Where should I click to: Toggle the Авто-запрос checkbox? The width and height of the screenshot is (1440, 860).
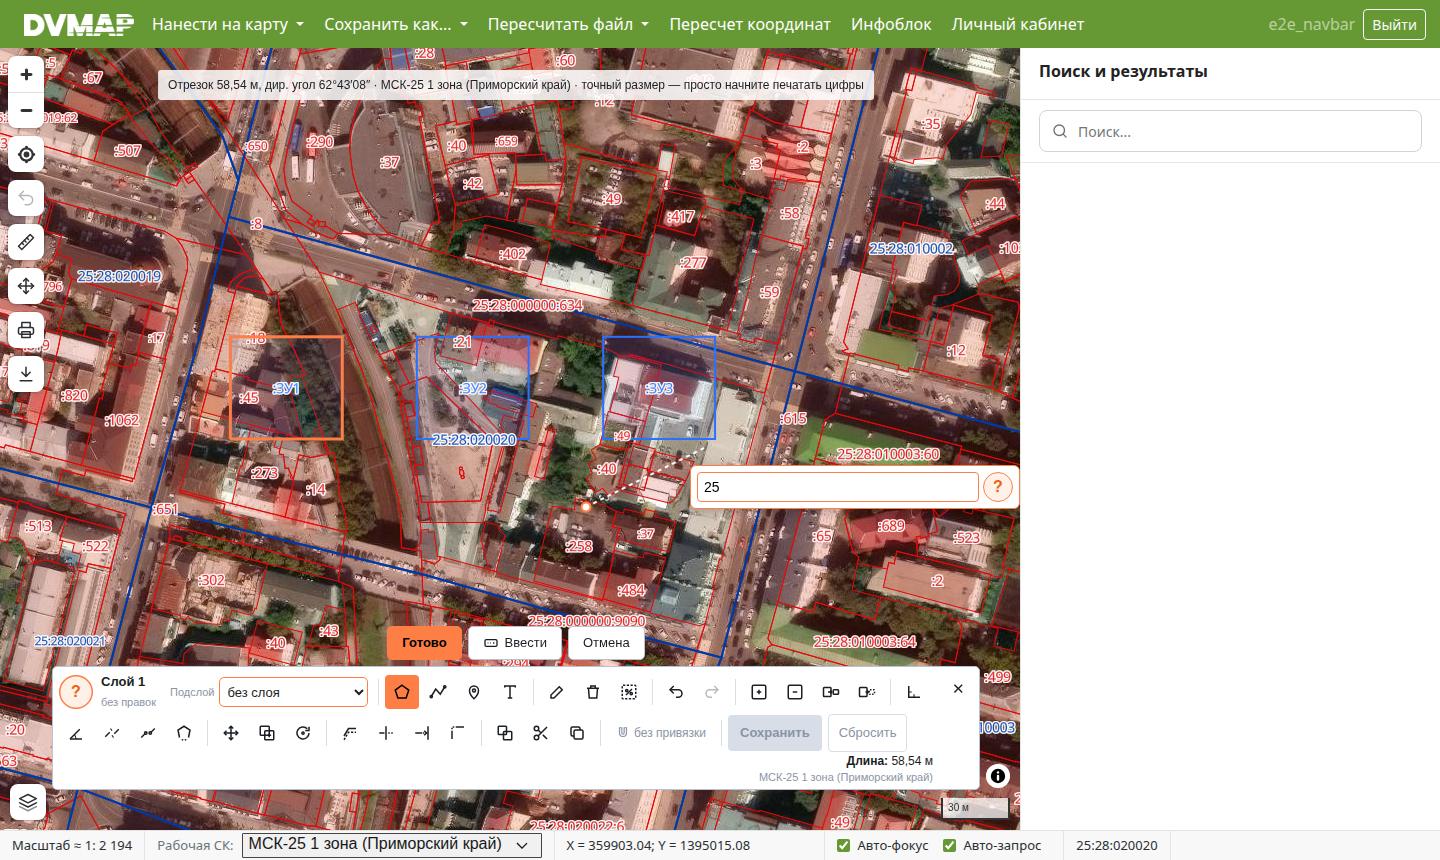tap(949, 845)
